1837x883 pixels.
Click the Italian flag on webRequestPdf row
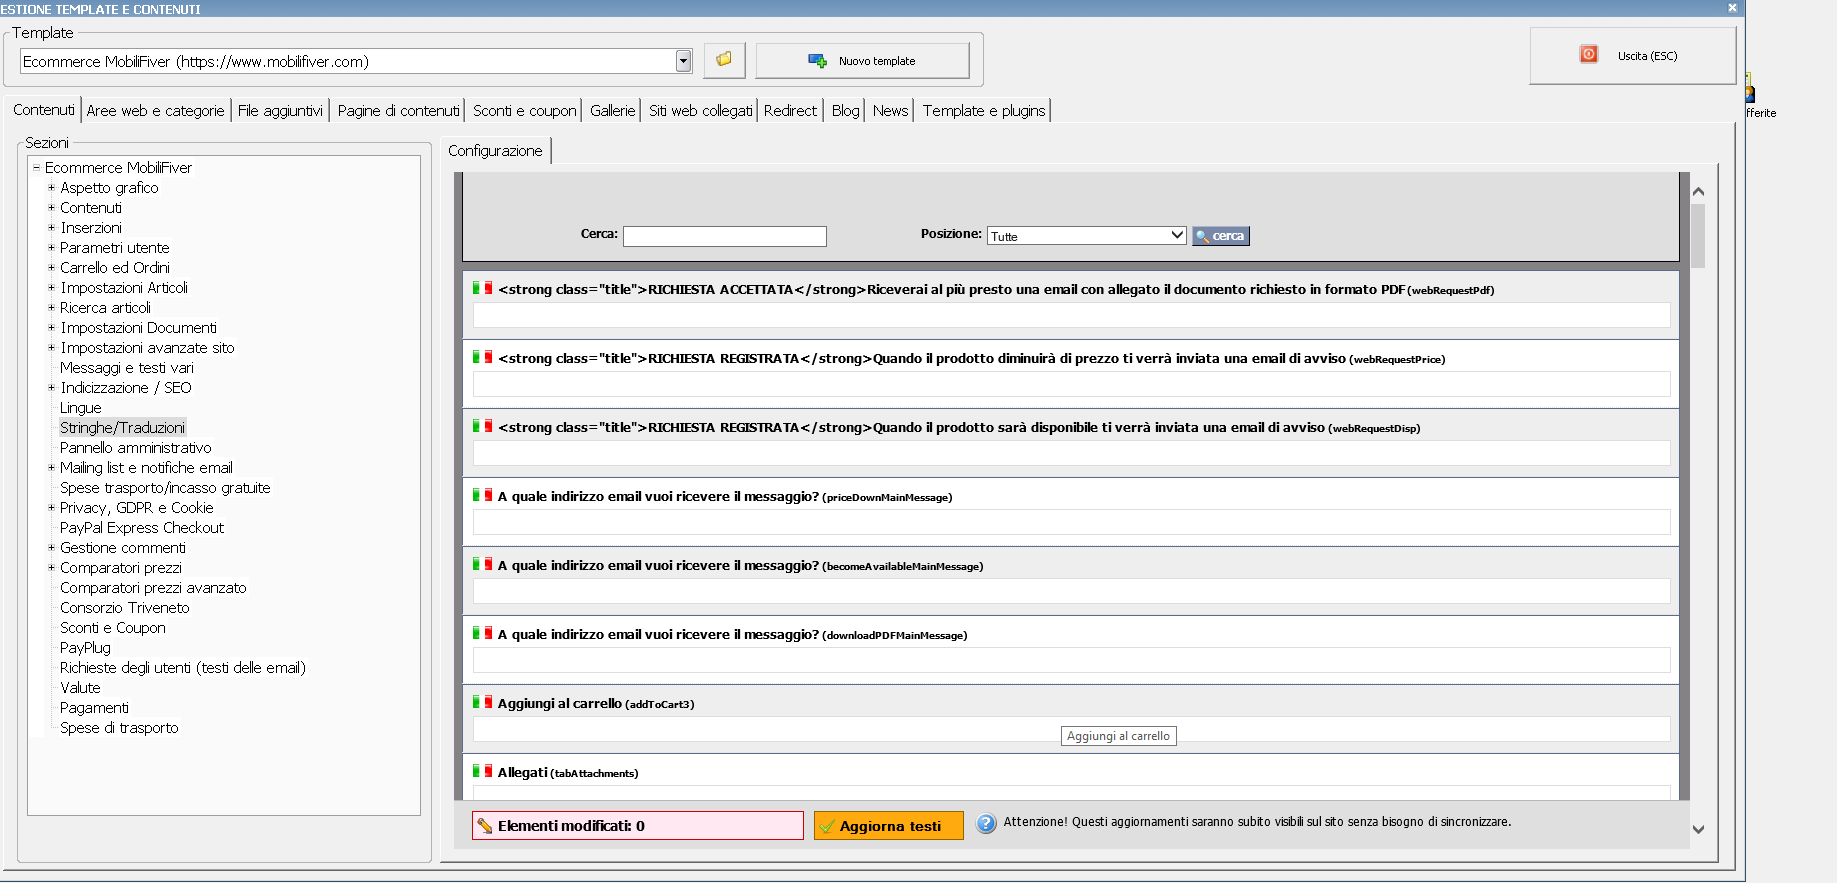tap(482, 288)
